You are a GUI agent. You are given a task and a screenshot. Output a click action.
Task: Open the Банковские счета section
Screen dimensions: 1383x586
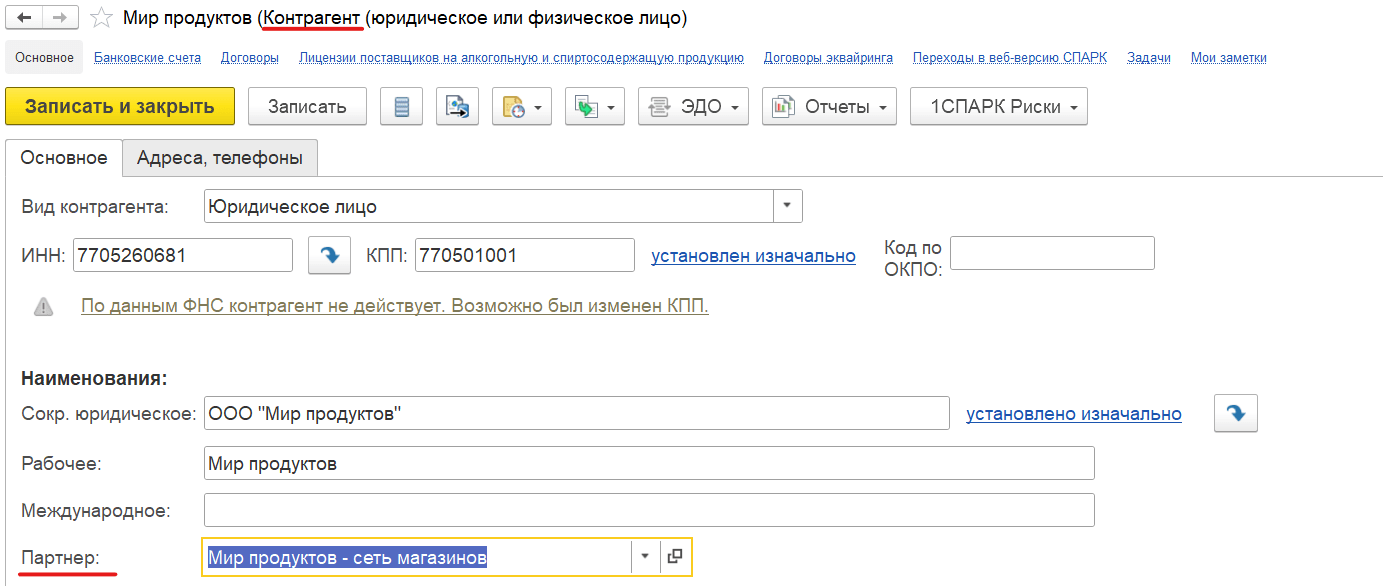(x=148, y=58)
